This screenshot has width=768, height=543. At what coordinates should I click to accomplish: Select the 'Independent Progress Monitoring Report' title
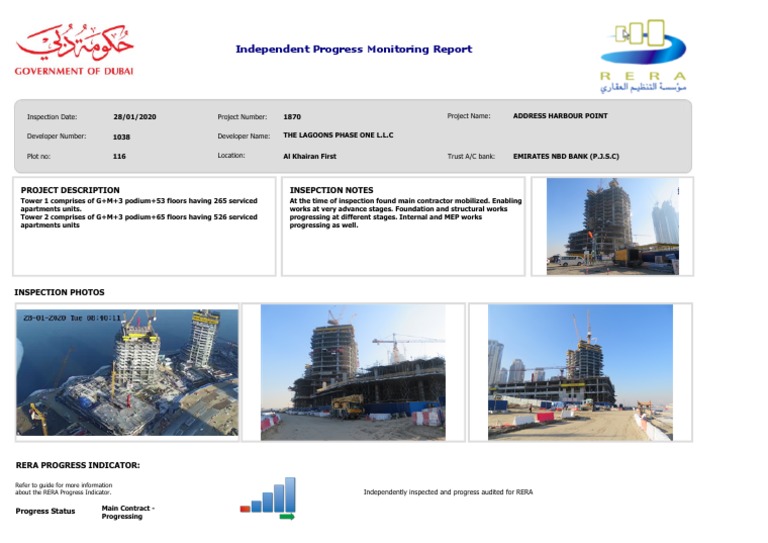point(354,49)
